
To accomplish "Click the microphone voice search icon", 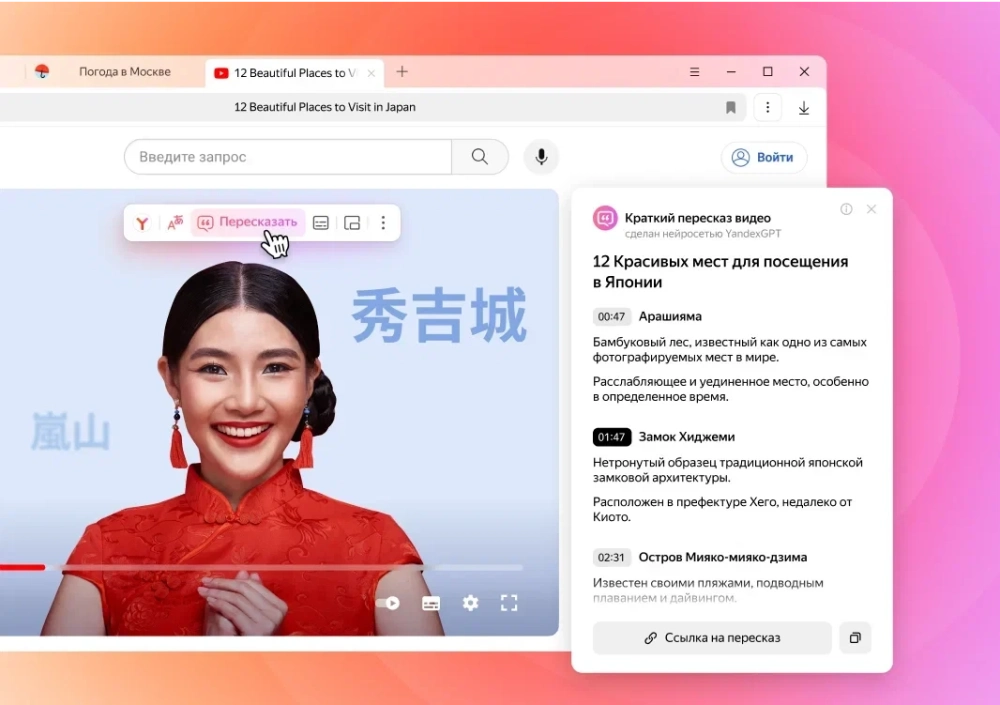I will click(541, 157).
